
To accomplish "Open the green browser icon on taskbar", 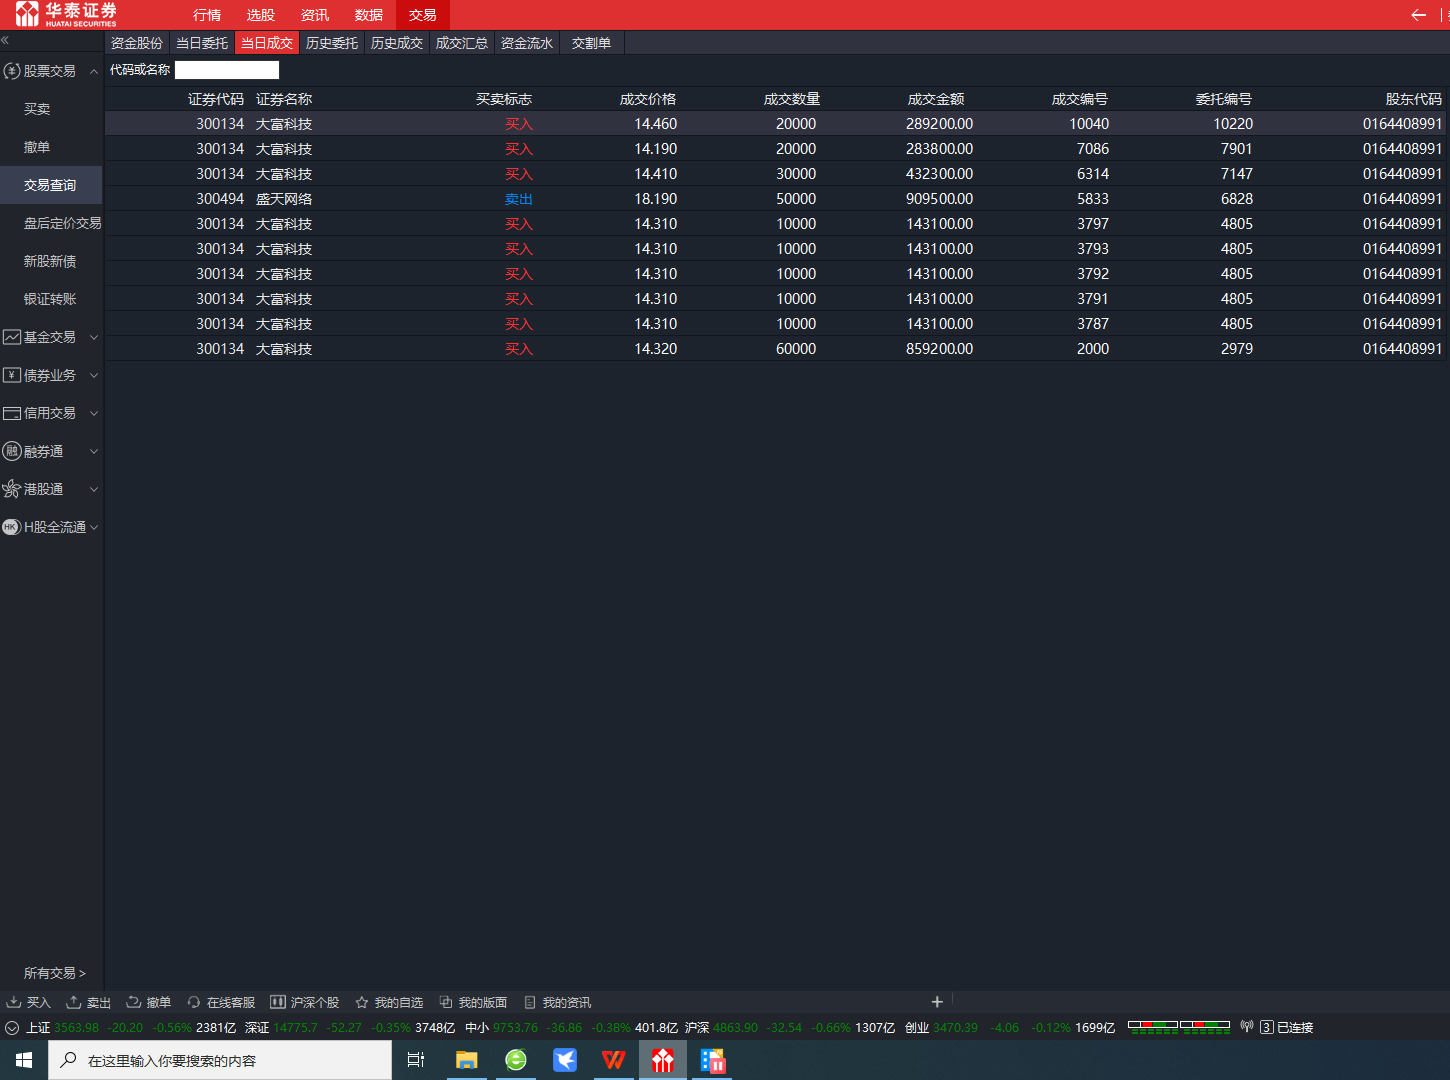I will (x=516, y=1060).
